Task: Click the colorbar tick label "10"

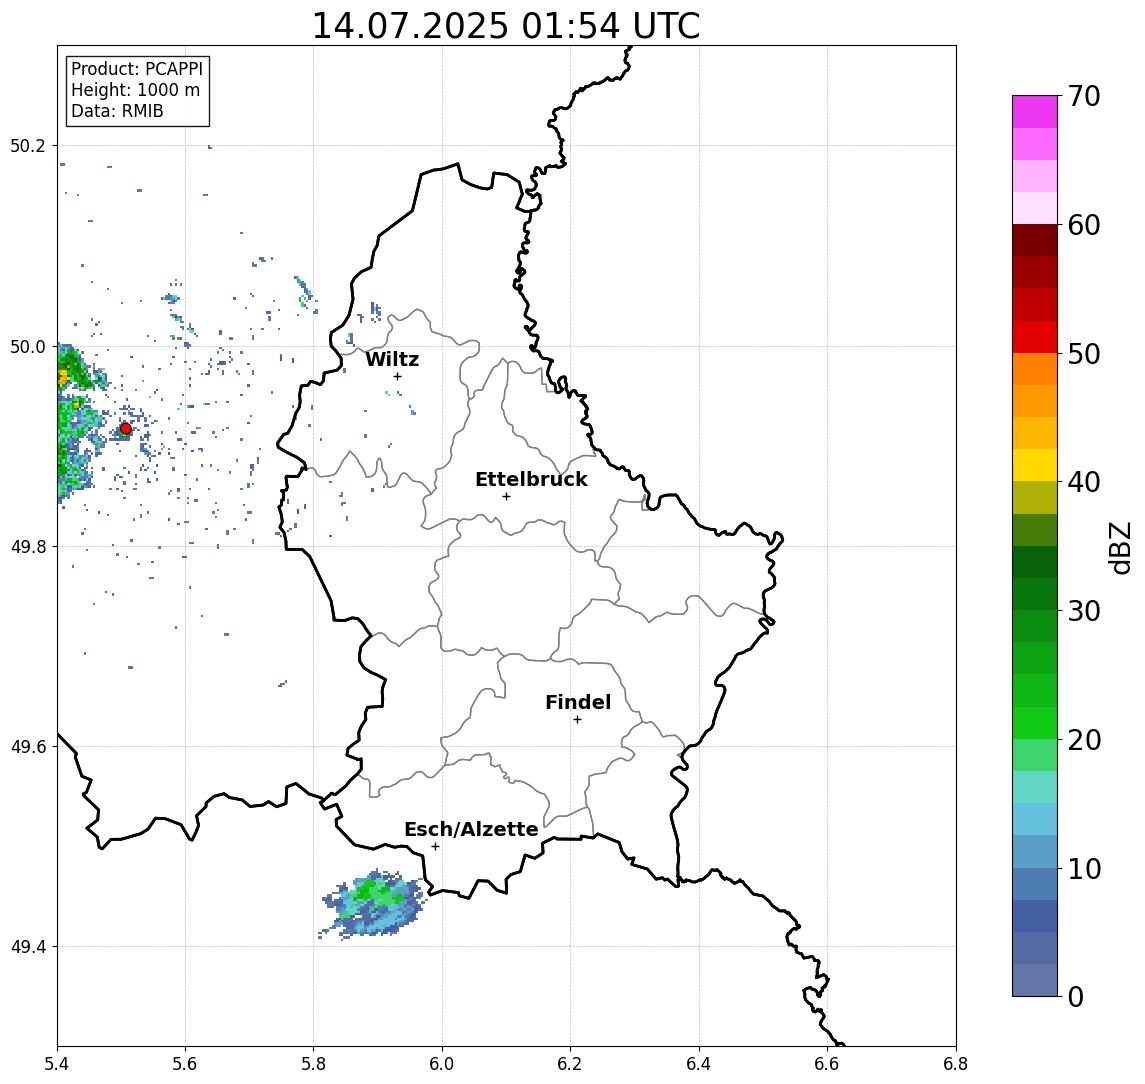Action: click(x=1084, y=869)
